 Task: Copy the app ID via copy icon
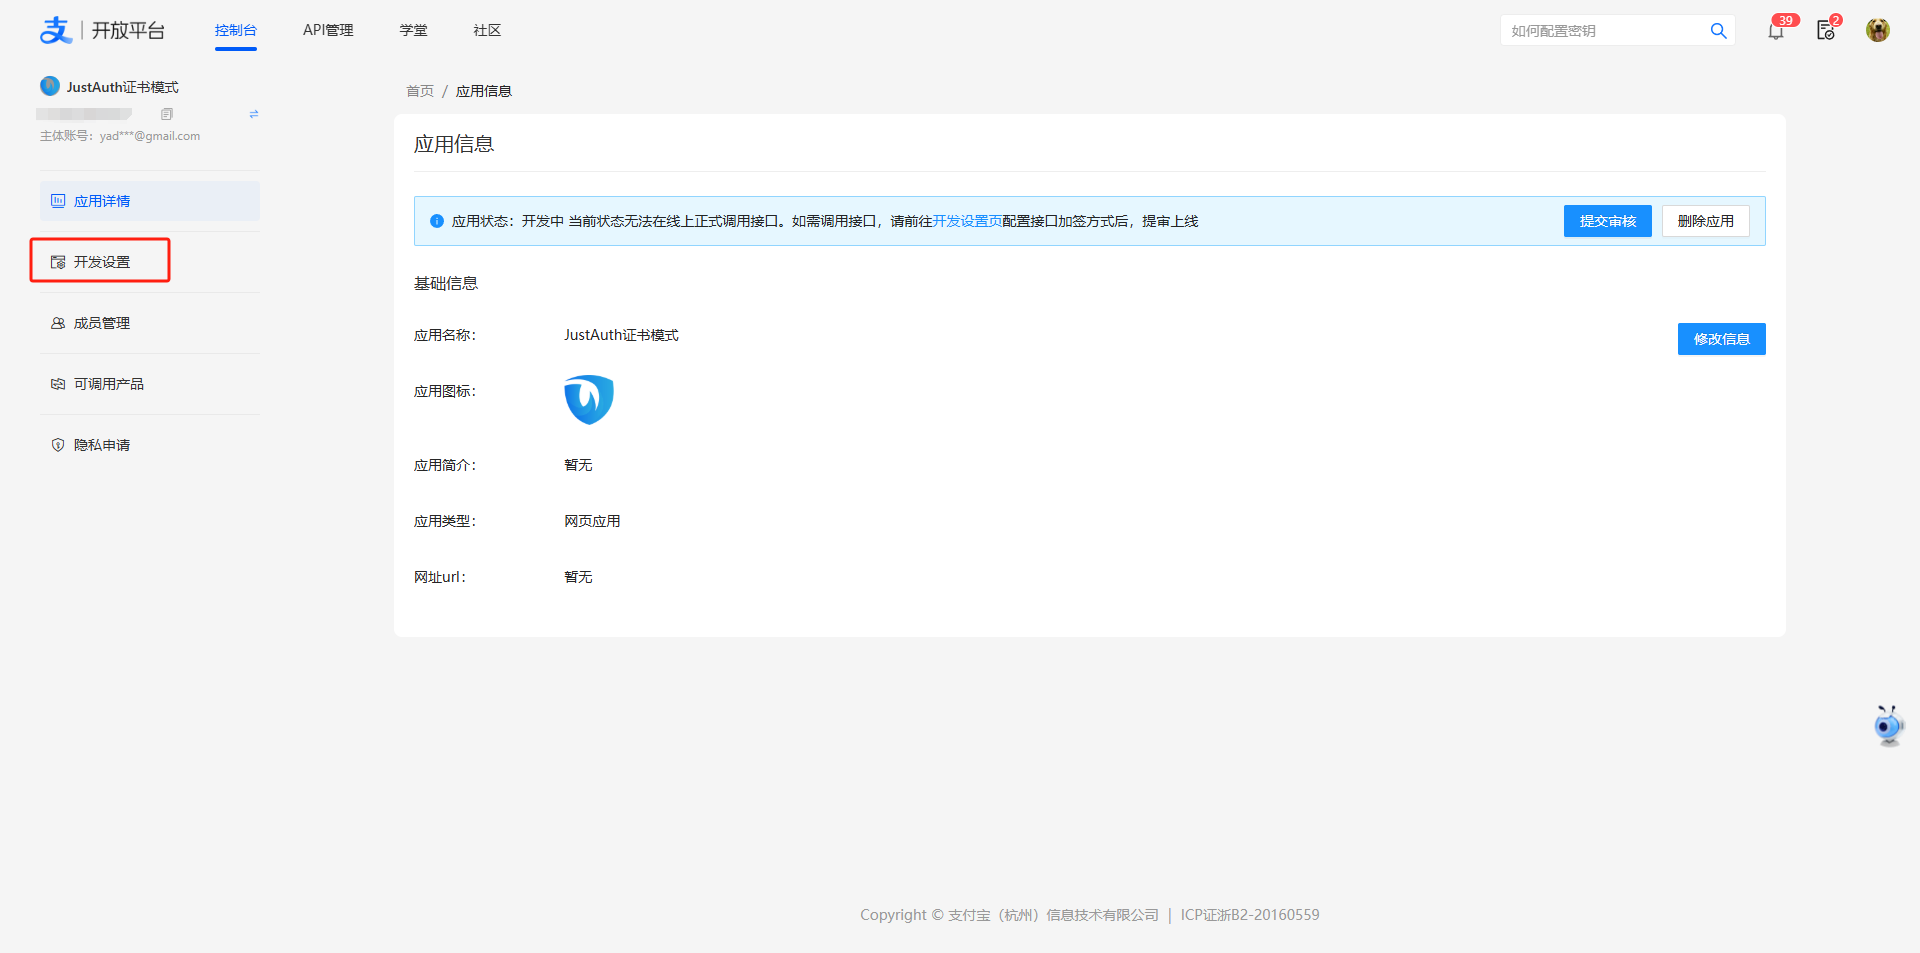167,114
